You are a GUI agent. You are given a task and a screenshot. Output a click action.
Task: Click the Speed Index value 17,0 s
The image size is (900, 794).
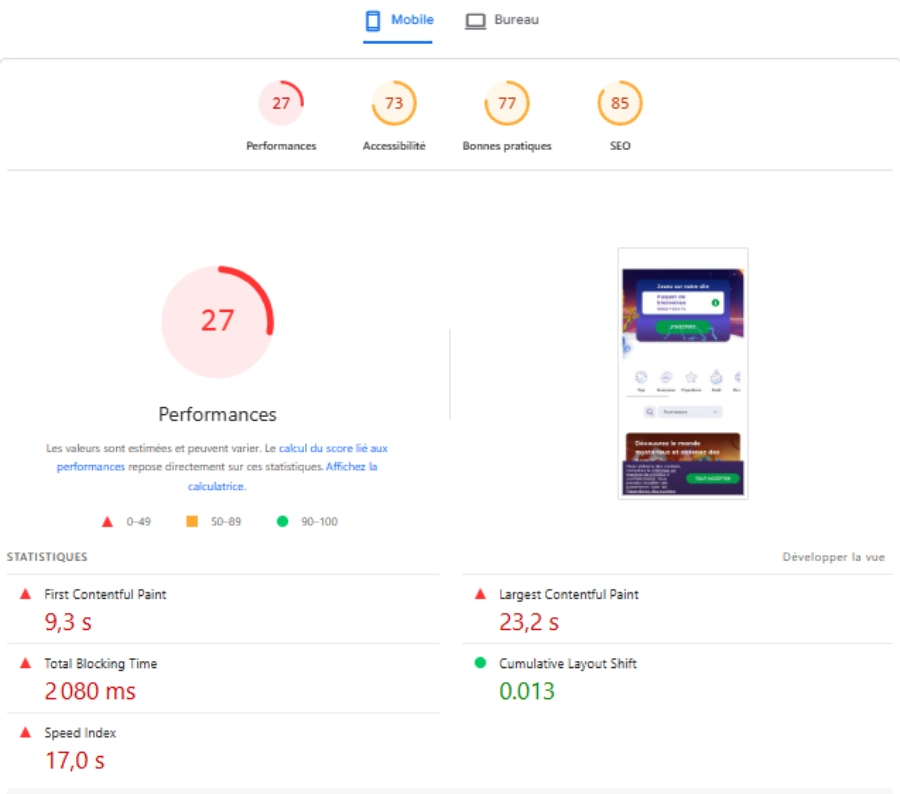75,761
